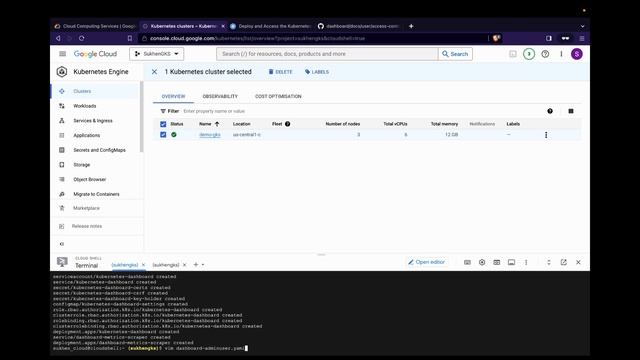
Task: Open a new browser tab
Action: tap(411, 26)
